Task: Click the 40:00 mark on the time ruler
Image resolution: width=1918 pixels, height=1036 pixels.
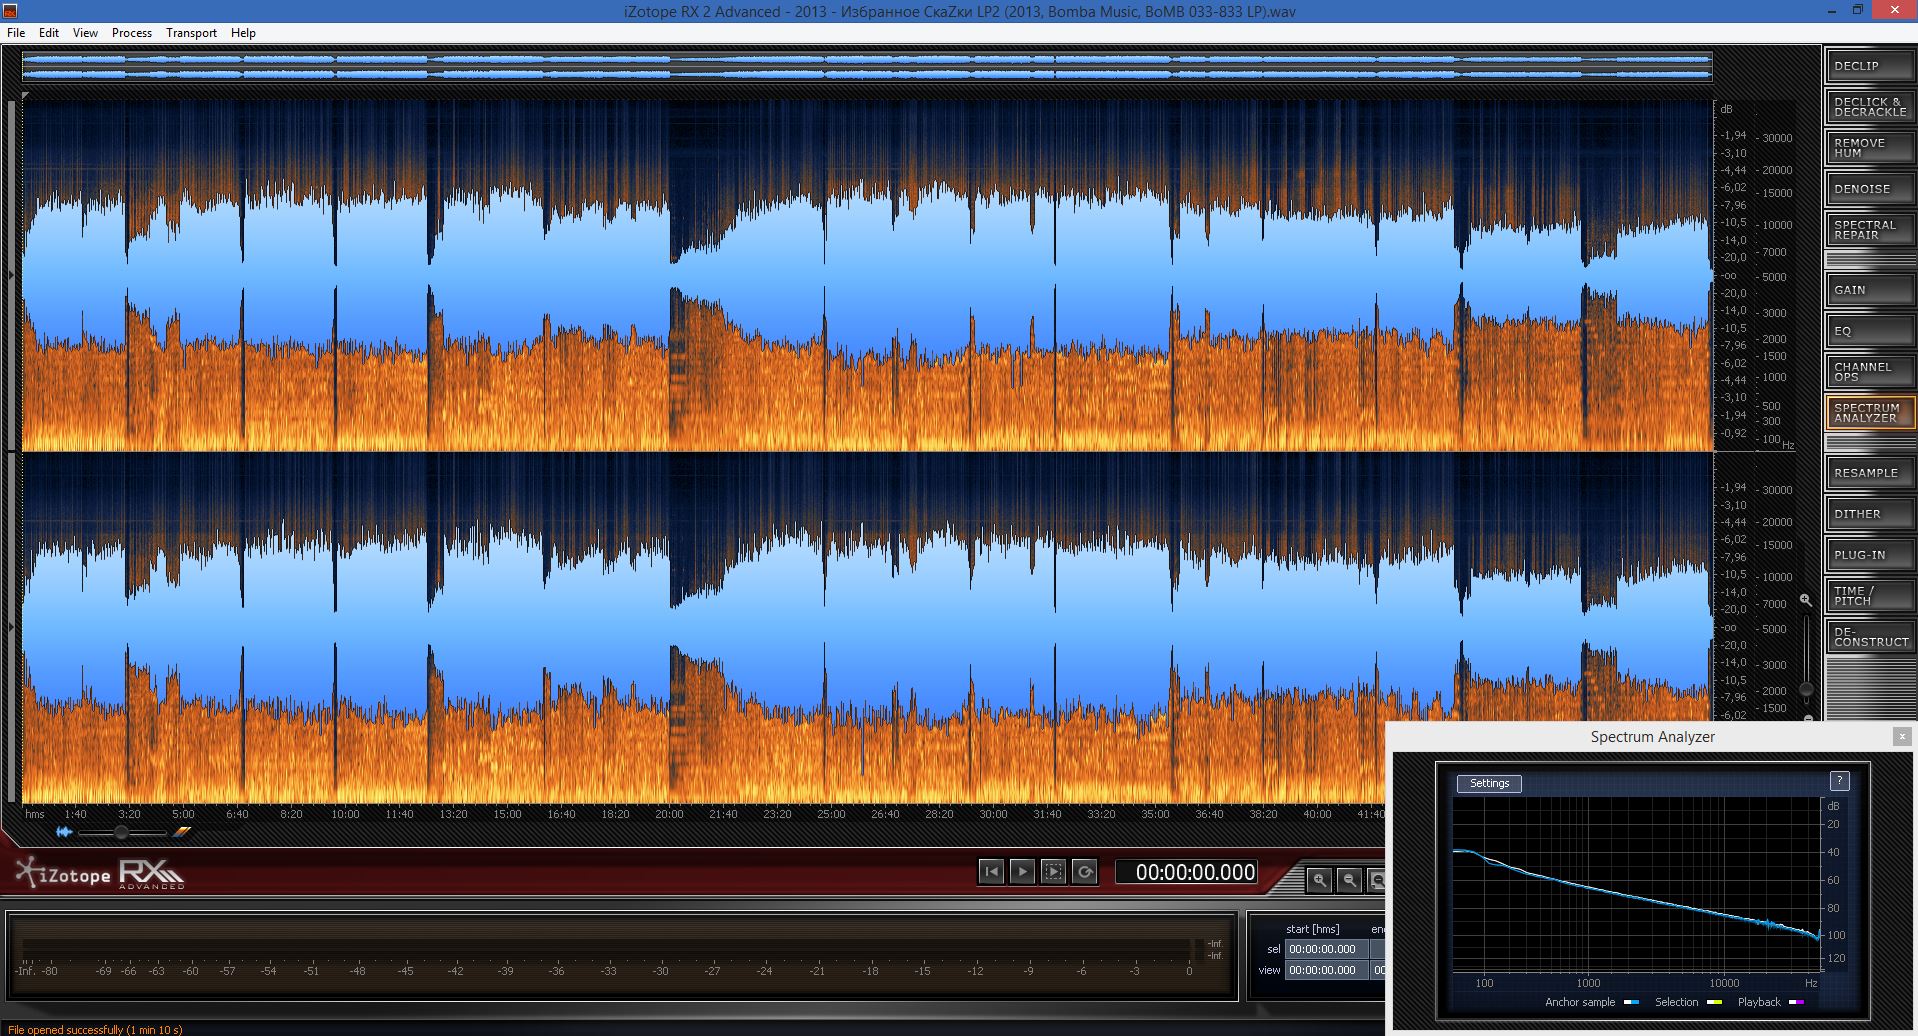Action: click(x=1317, y=814)
